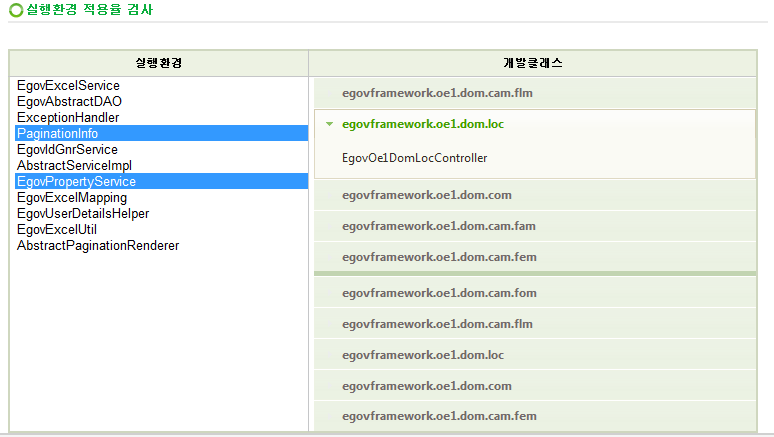774x437 pixels.
Task: Click the green circle icon beside the page title
Action: tap(15, 10)
